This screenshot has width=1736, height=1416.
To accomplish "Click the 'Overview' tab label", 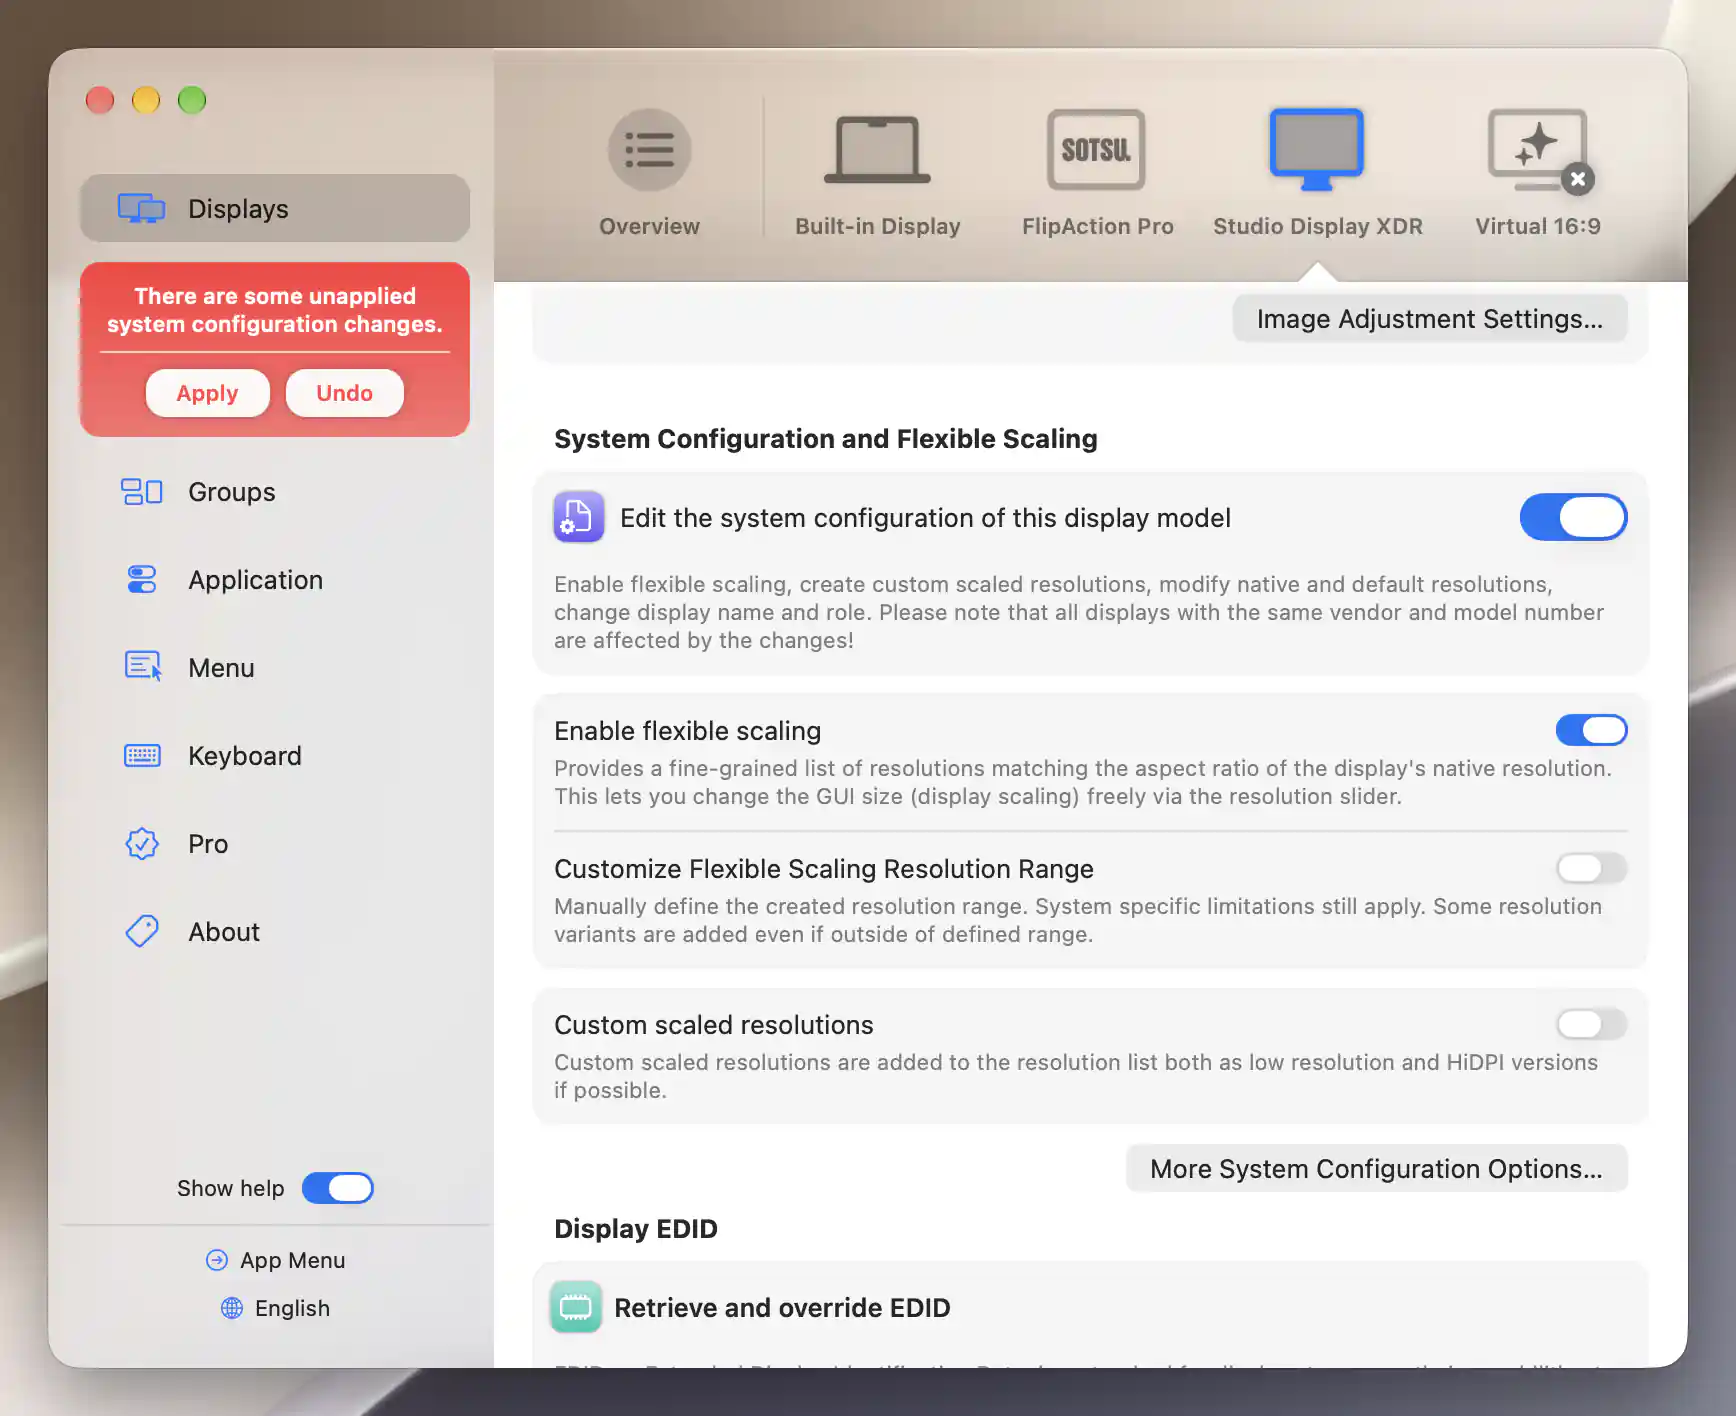I will coord(649,226).
